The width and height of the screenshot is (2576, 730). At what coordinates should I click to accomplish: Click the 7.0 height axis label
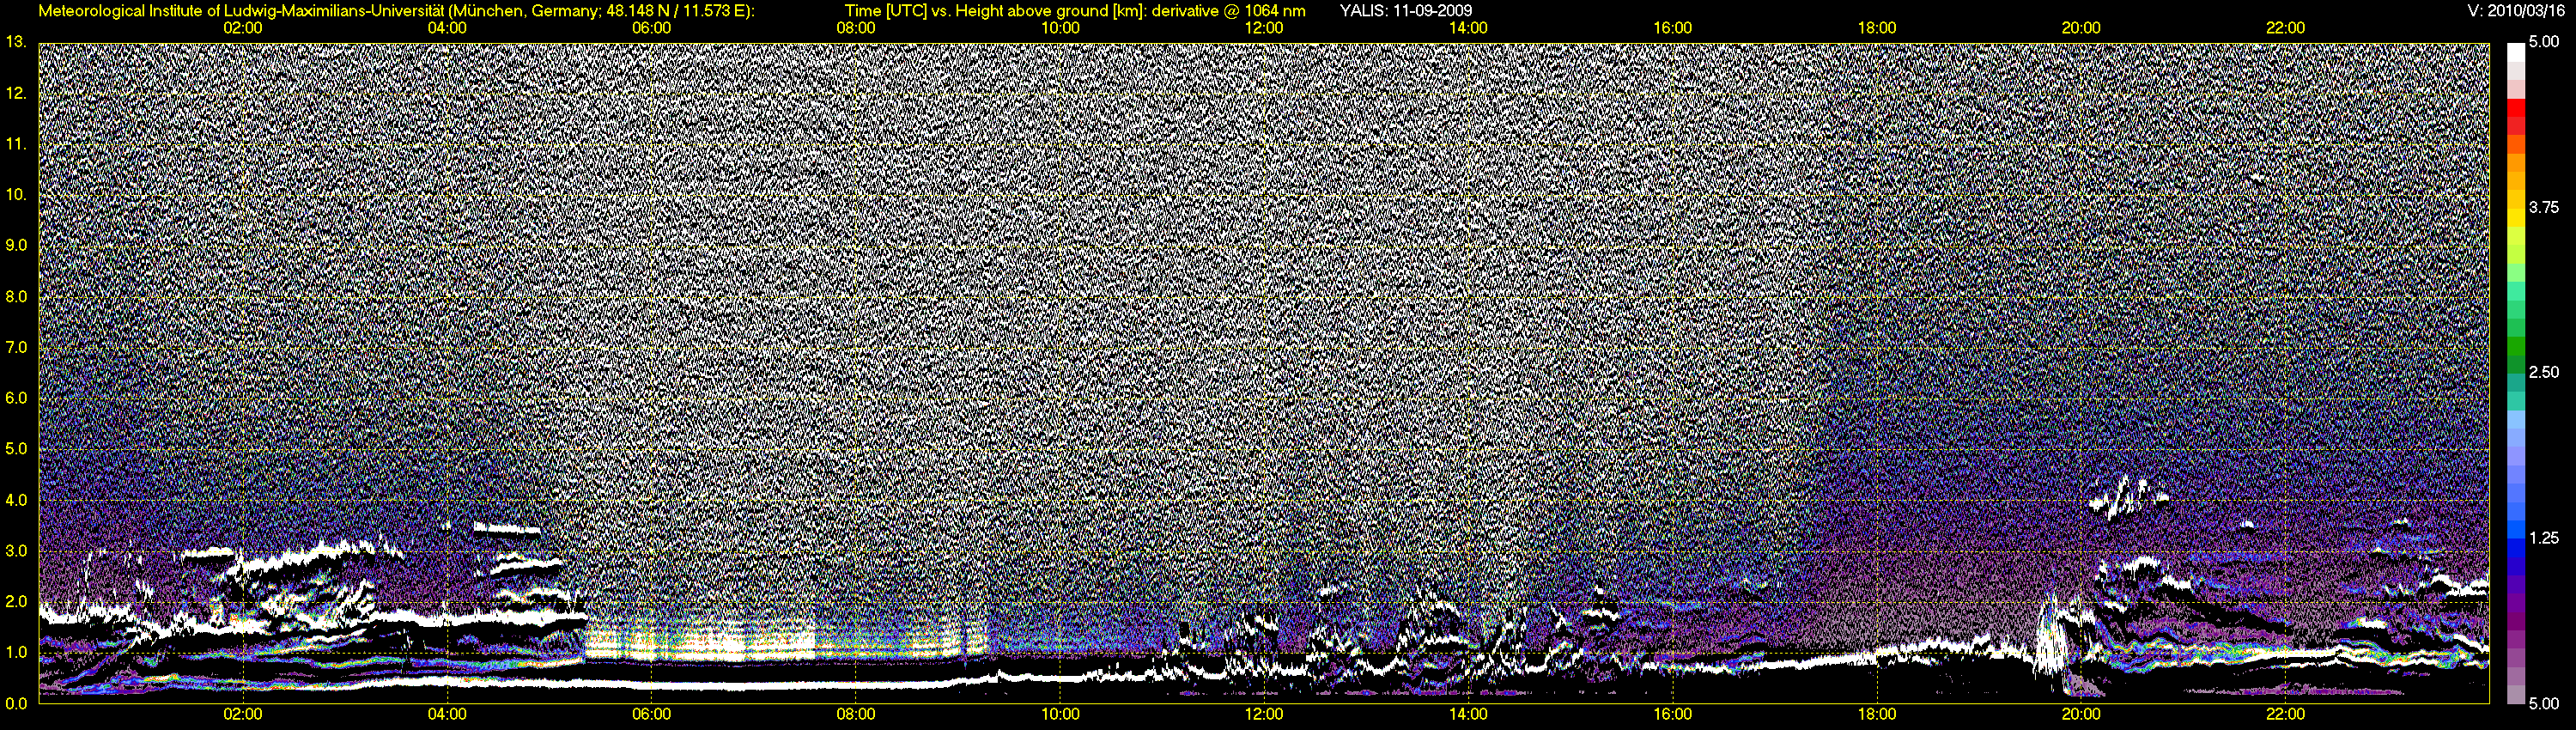tap(16, 347)
